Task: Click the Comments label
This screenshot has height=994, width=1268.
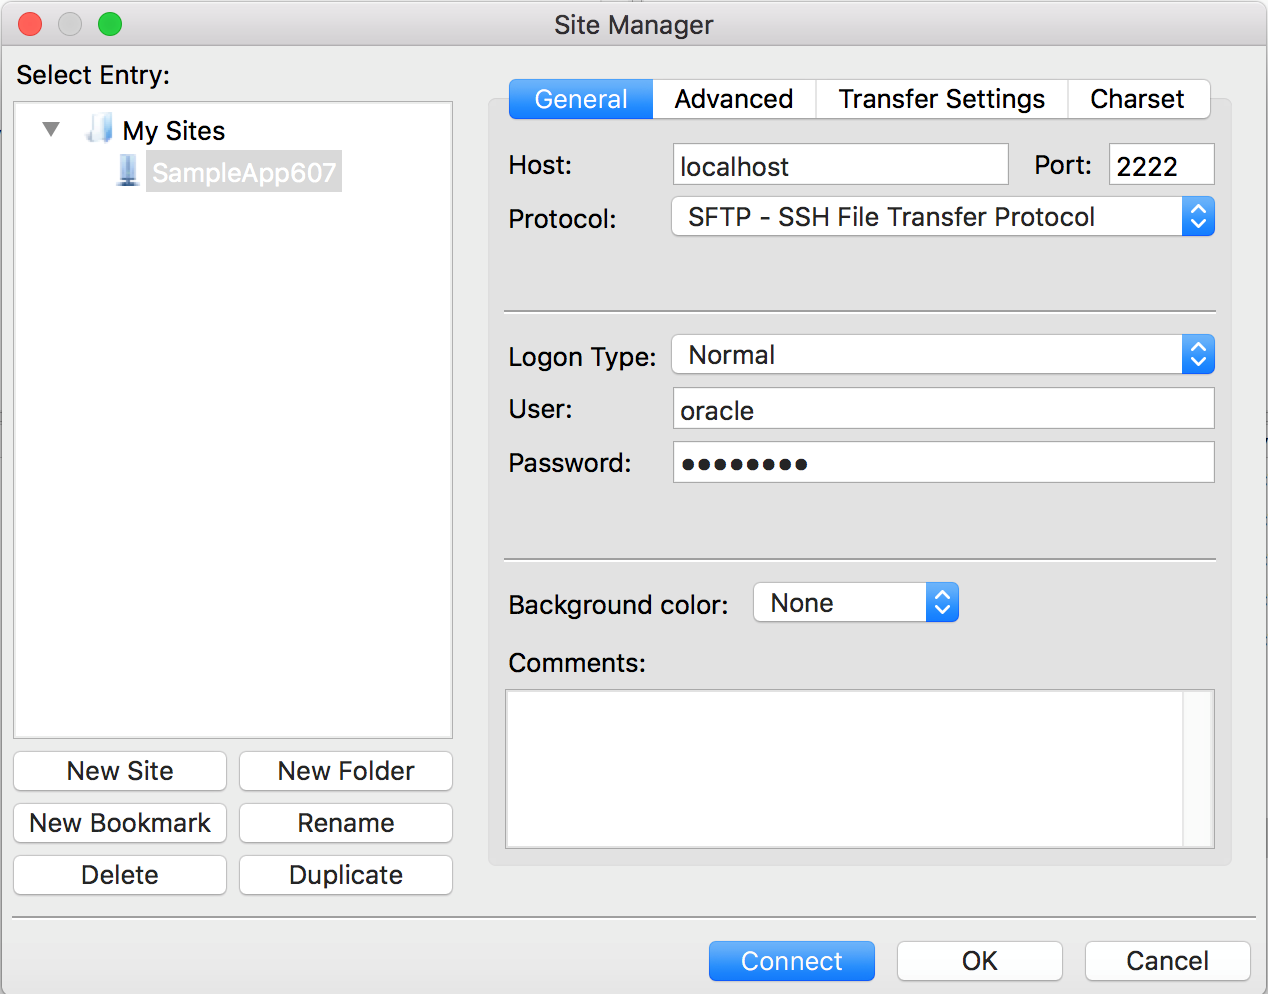Action: tap(577, 663)
